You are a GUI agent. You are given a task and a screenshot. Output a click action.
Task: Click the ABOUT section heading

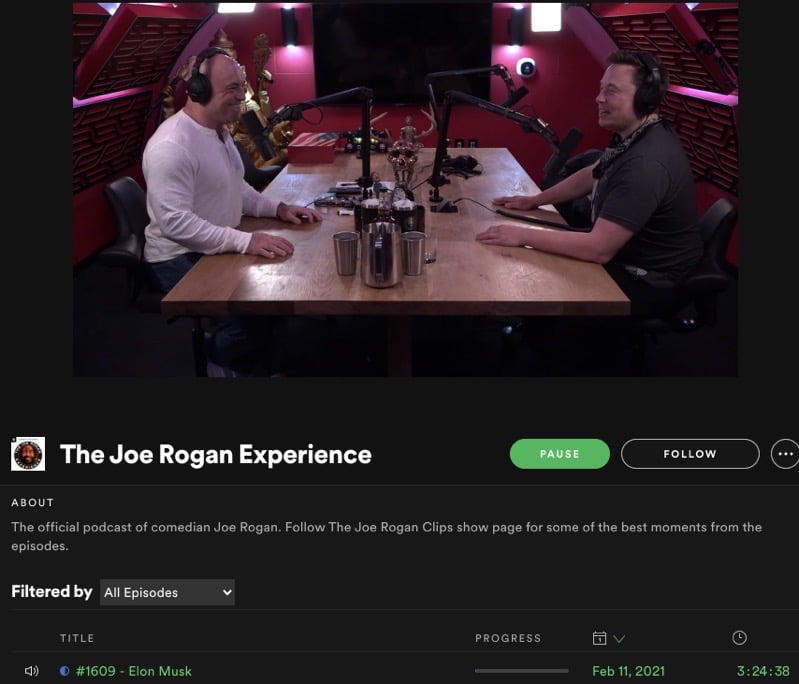tap(33, 503)
